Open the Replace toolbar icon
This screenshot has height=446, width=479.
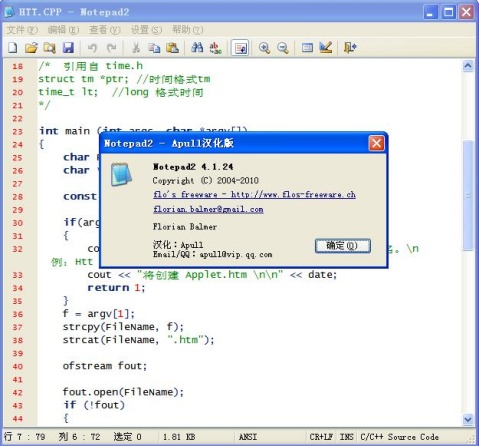point(216,48)
